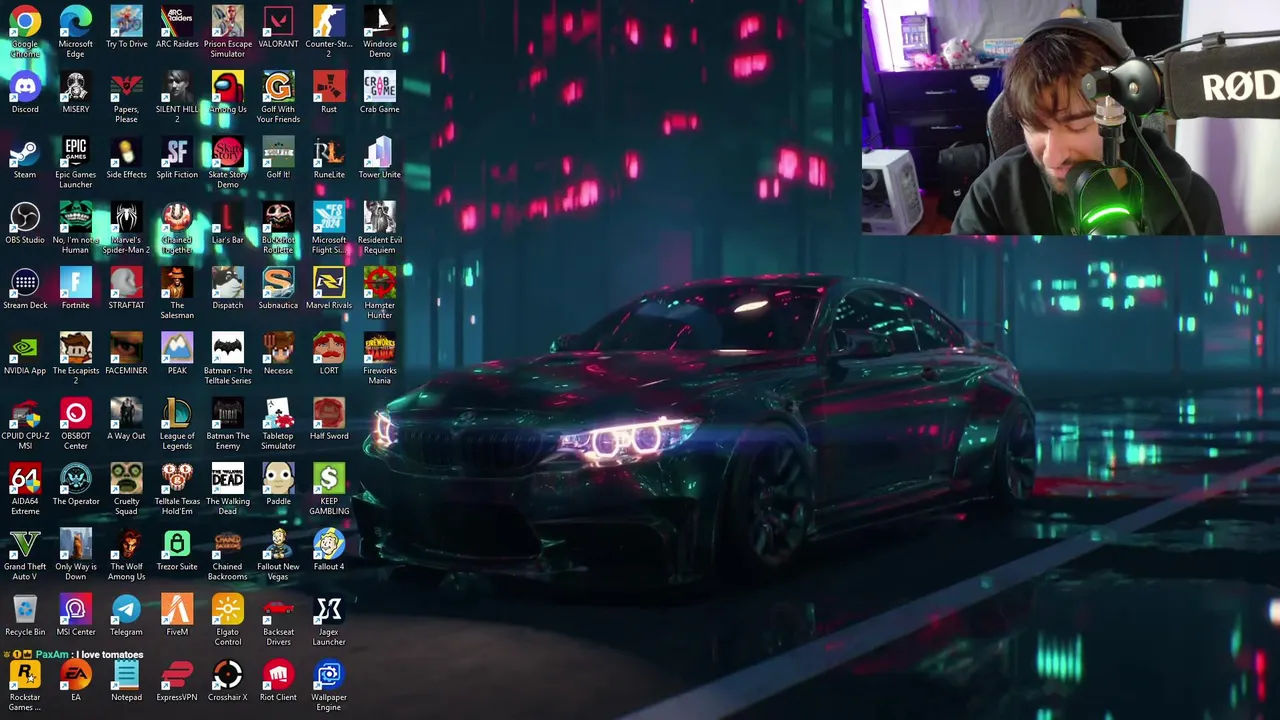The width and height of the screenshot is (1280, 720).
Task: Select the PEAK game icon
Action: [x=177, y=348]
